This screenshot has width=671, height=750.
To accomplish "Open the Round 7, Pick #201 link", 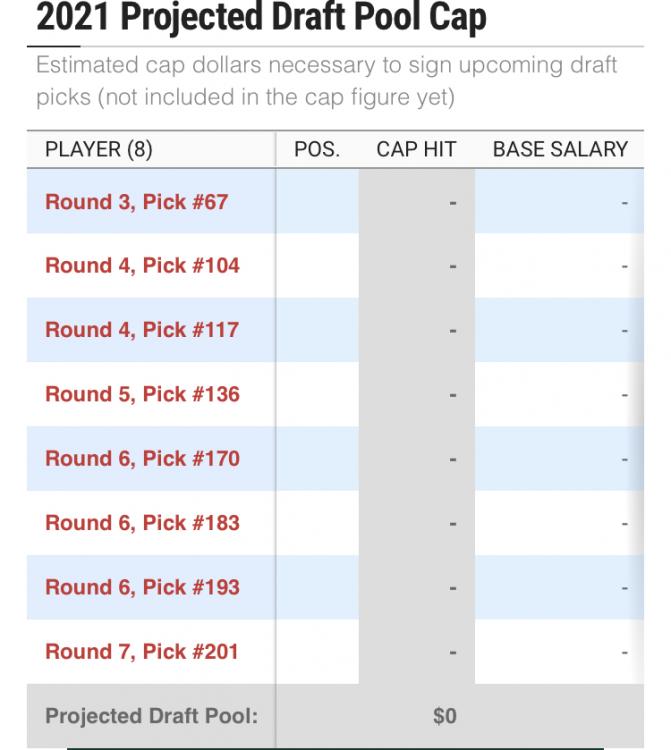I will [x=142, y=652].
